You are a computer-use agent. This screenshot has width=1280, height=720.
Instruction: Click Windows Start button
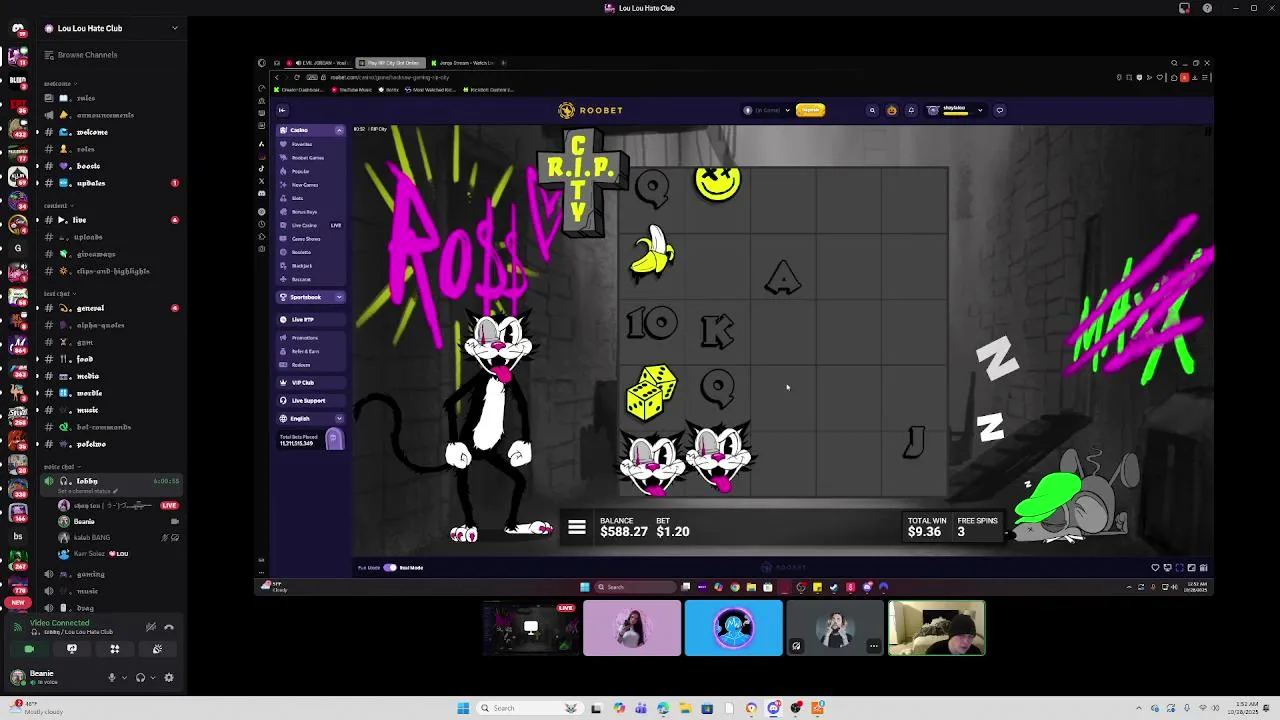pos(463,708)
